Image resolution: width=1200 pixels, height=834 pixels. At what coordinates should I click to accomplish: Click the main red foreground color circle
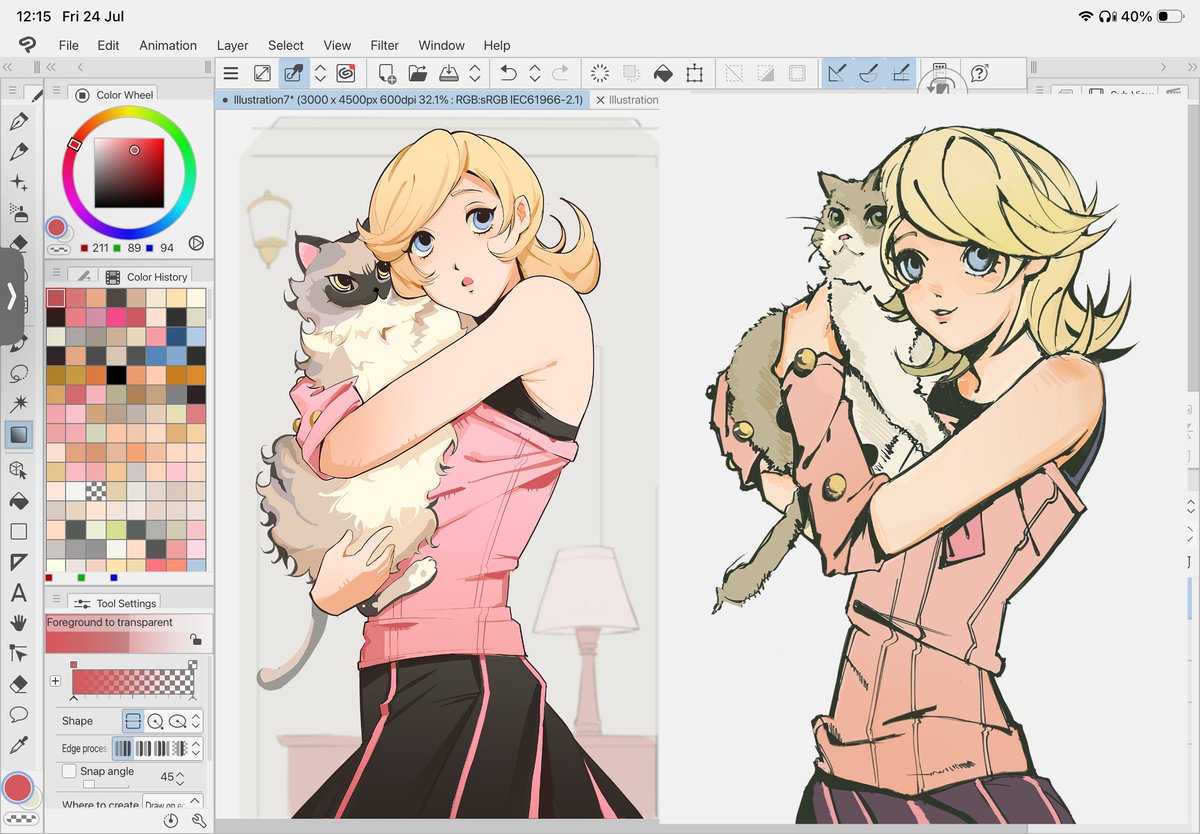[17, 788]
